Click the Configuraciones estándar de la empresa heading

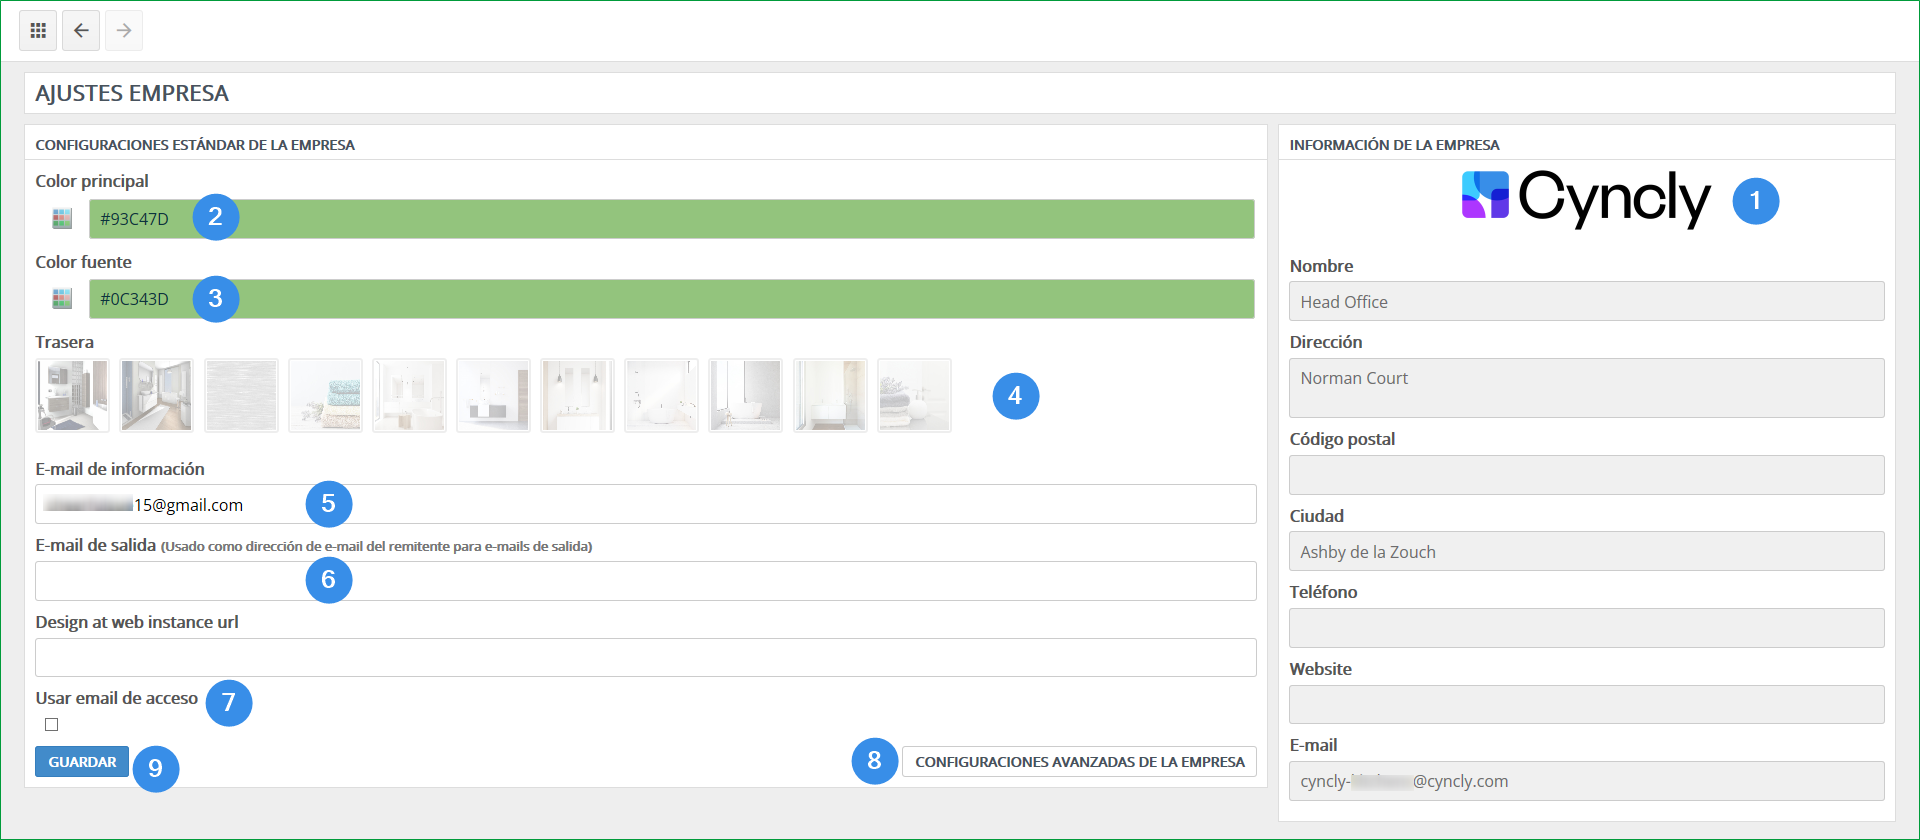(x=195, y=145)
